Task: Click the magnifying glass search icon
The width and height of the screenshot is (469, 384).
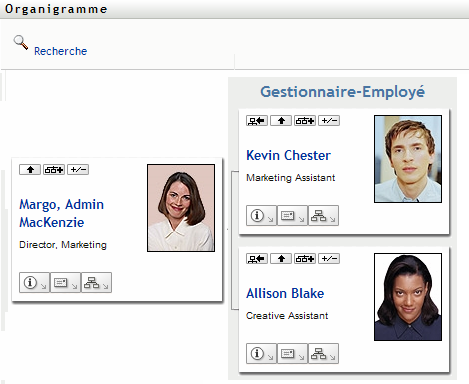Action: (x=21, y=42)
